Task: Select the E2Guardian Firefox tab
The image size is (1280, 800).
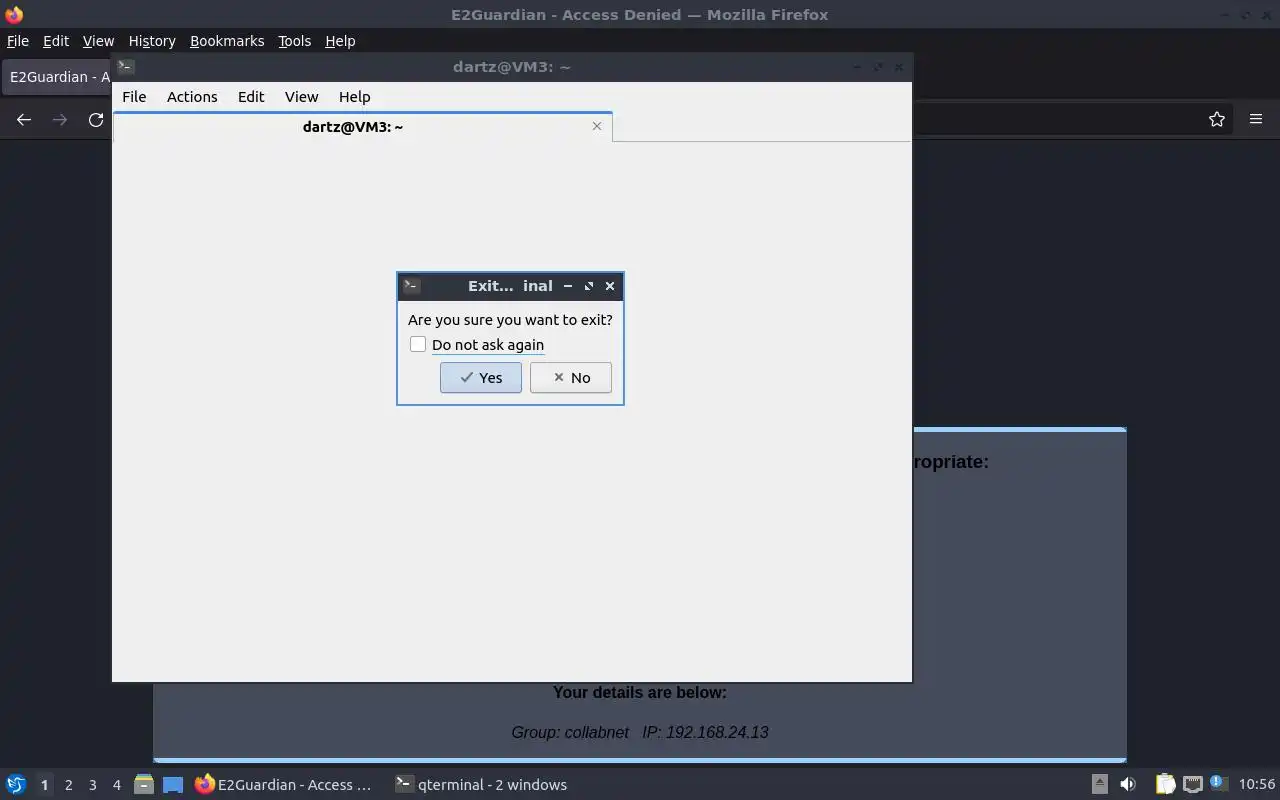Action: 57,77
